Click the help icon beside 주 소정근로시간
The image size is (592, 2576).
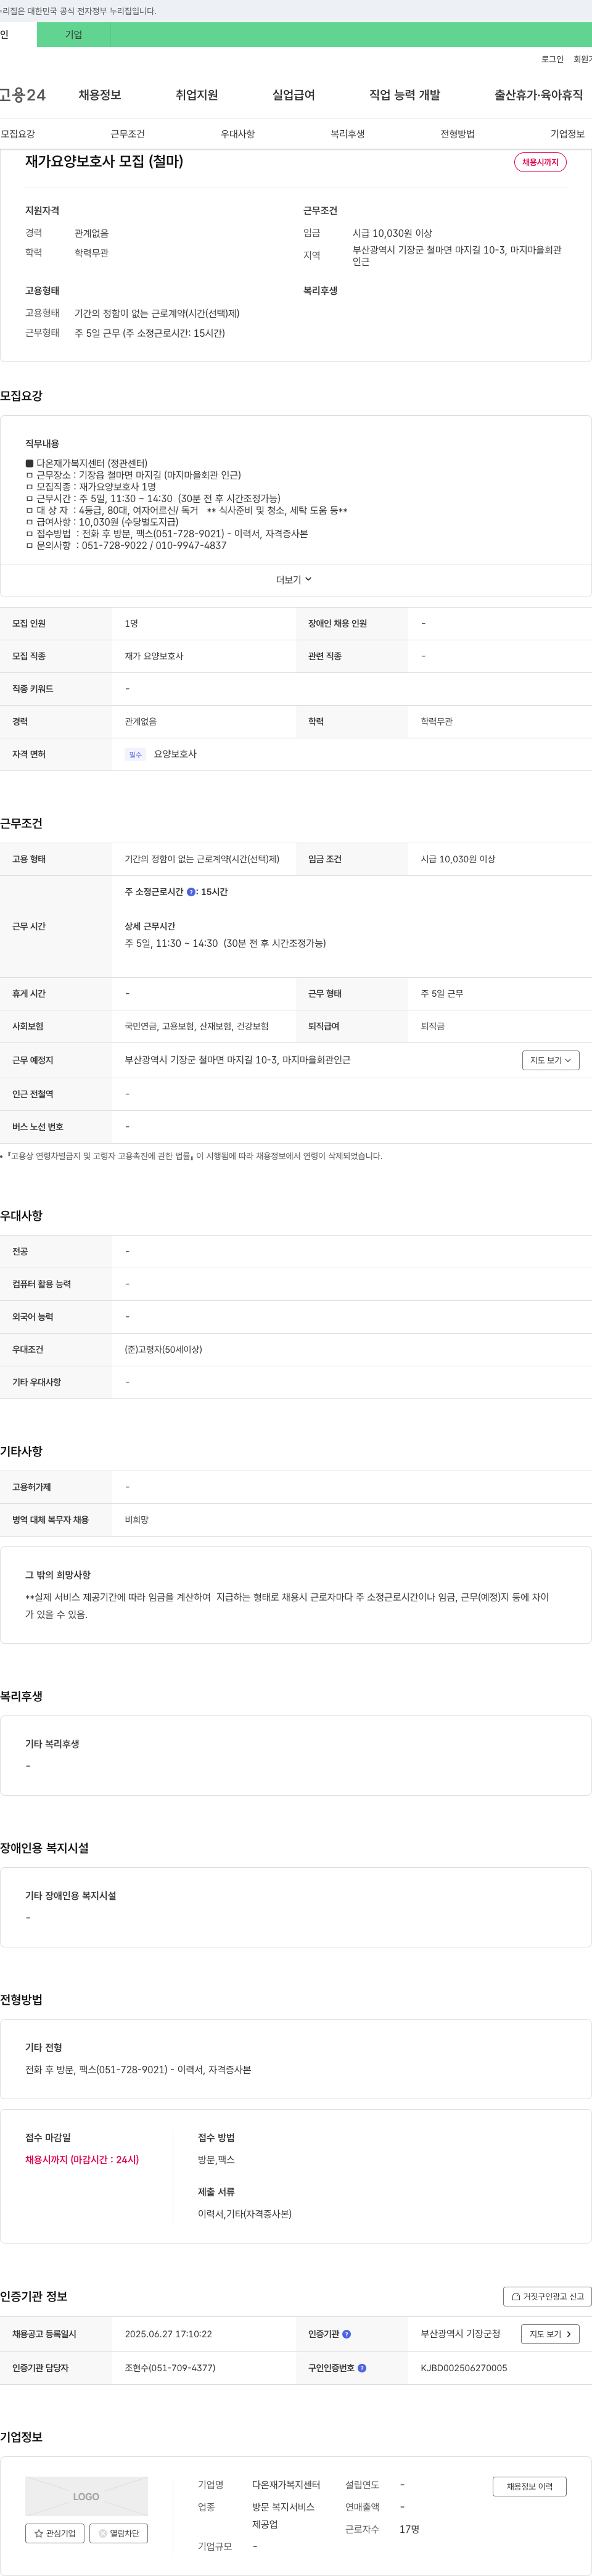click(191, 892)
